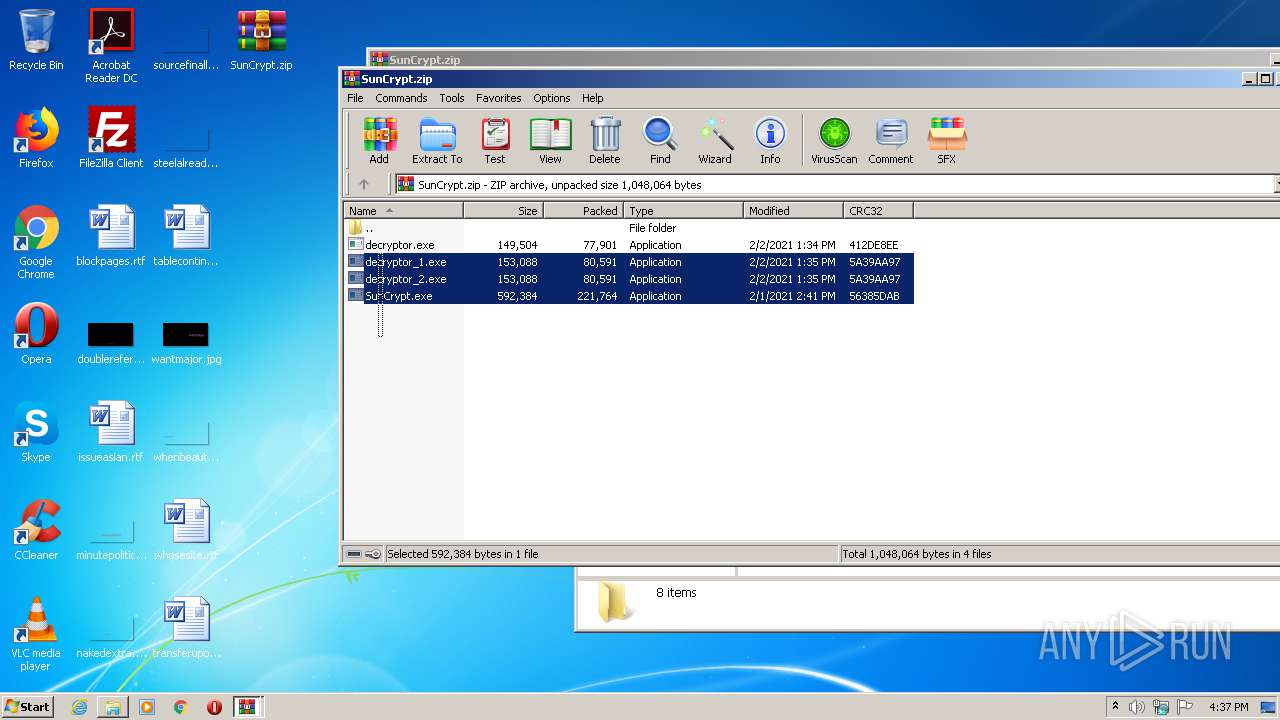Click the SFX toolbar icon
This screenshot has width=1280, height=720.
946,141
